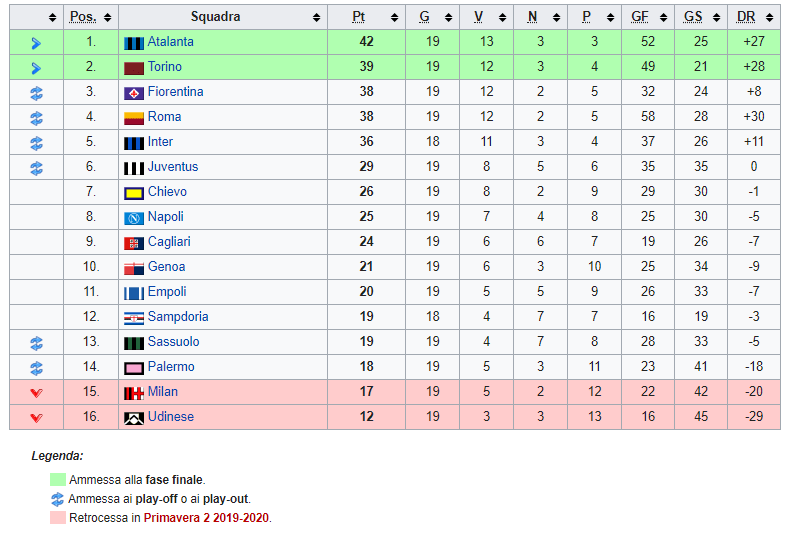Image resolution: width=791 pixels, height=546 pixels.
Task: Click the Udinese black-white crest icon
Action: click(x=134, y=418)
